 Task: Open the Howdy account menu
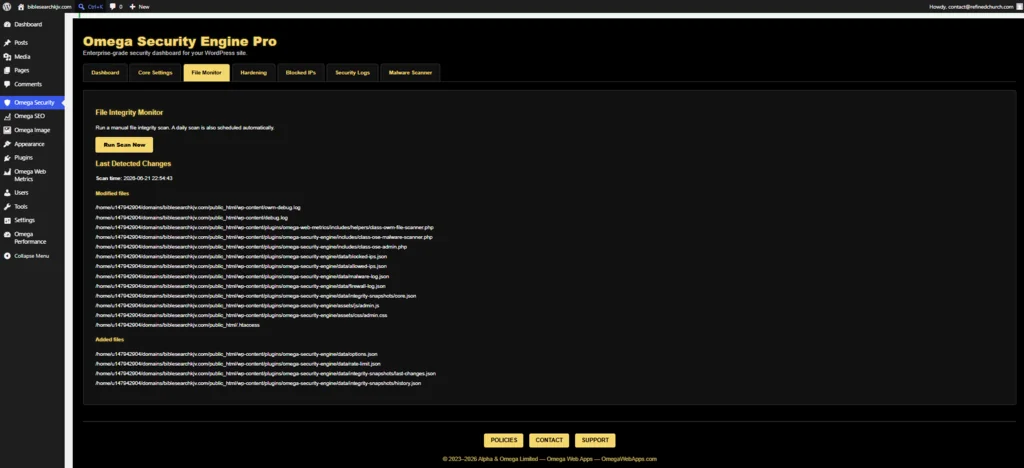(976, 7)
